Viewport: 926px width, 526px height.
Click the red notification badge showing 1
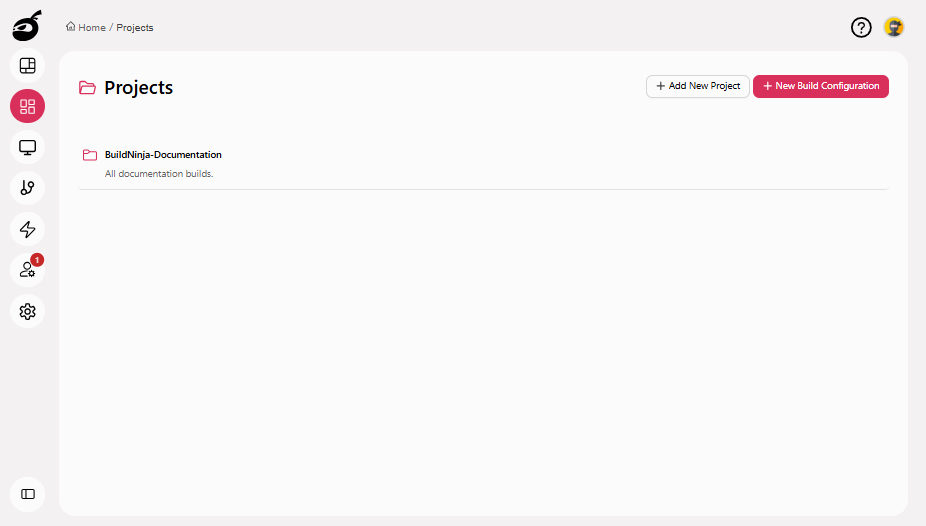(x=37, y=260)
